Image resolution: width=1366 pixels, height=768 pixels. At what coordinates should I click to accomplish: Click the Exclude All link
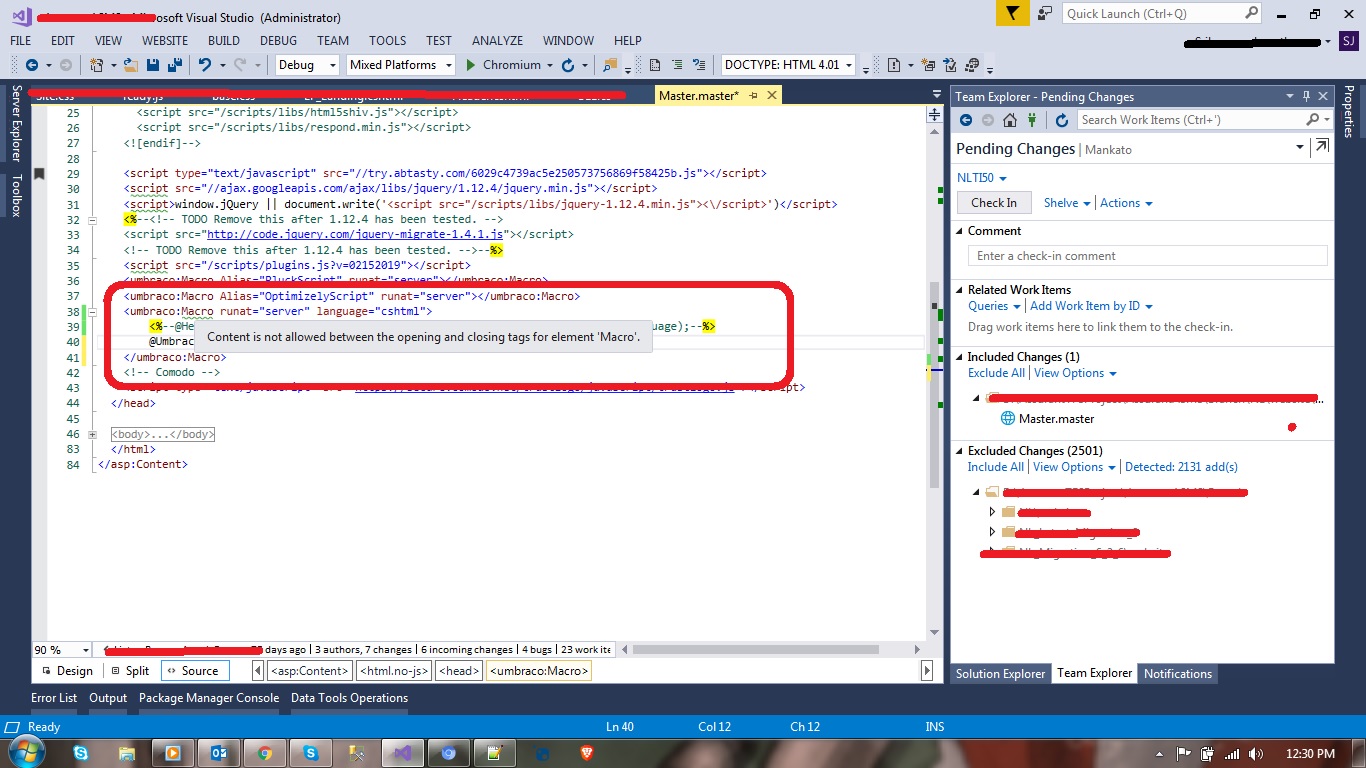click(x=996, y=373)
